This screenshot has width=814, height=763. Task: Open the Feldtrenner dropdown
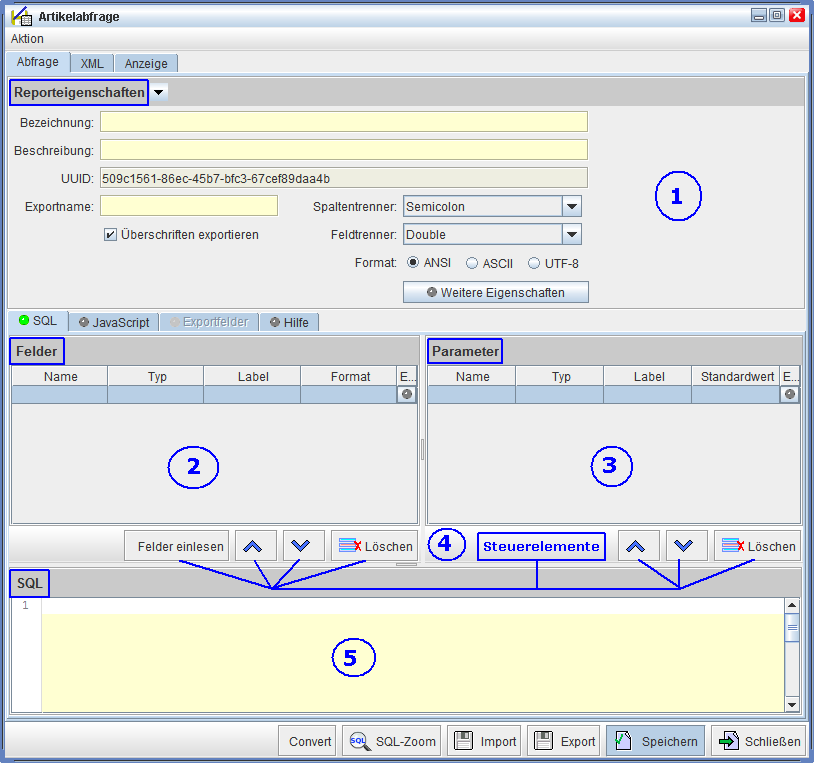[571, 235]
